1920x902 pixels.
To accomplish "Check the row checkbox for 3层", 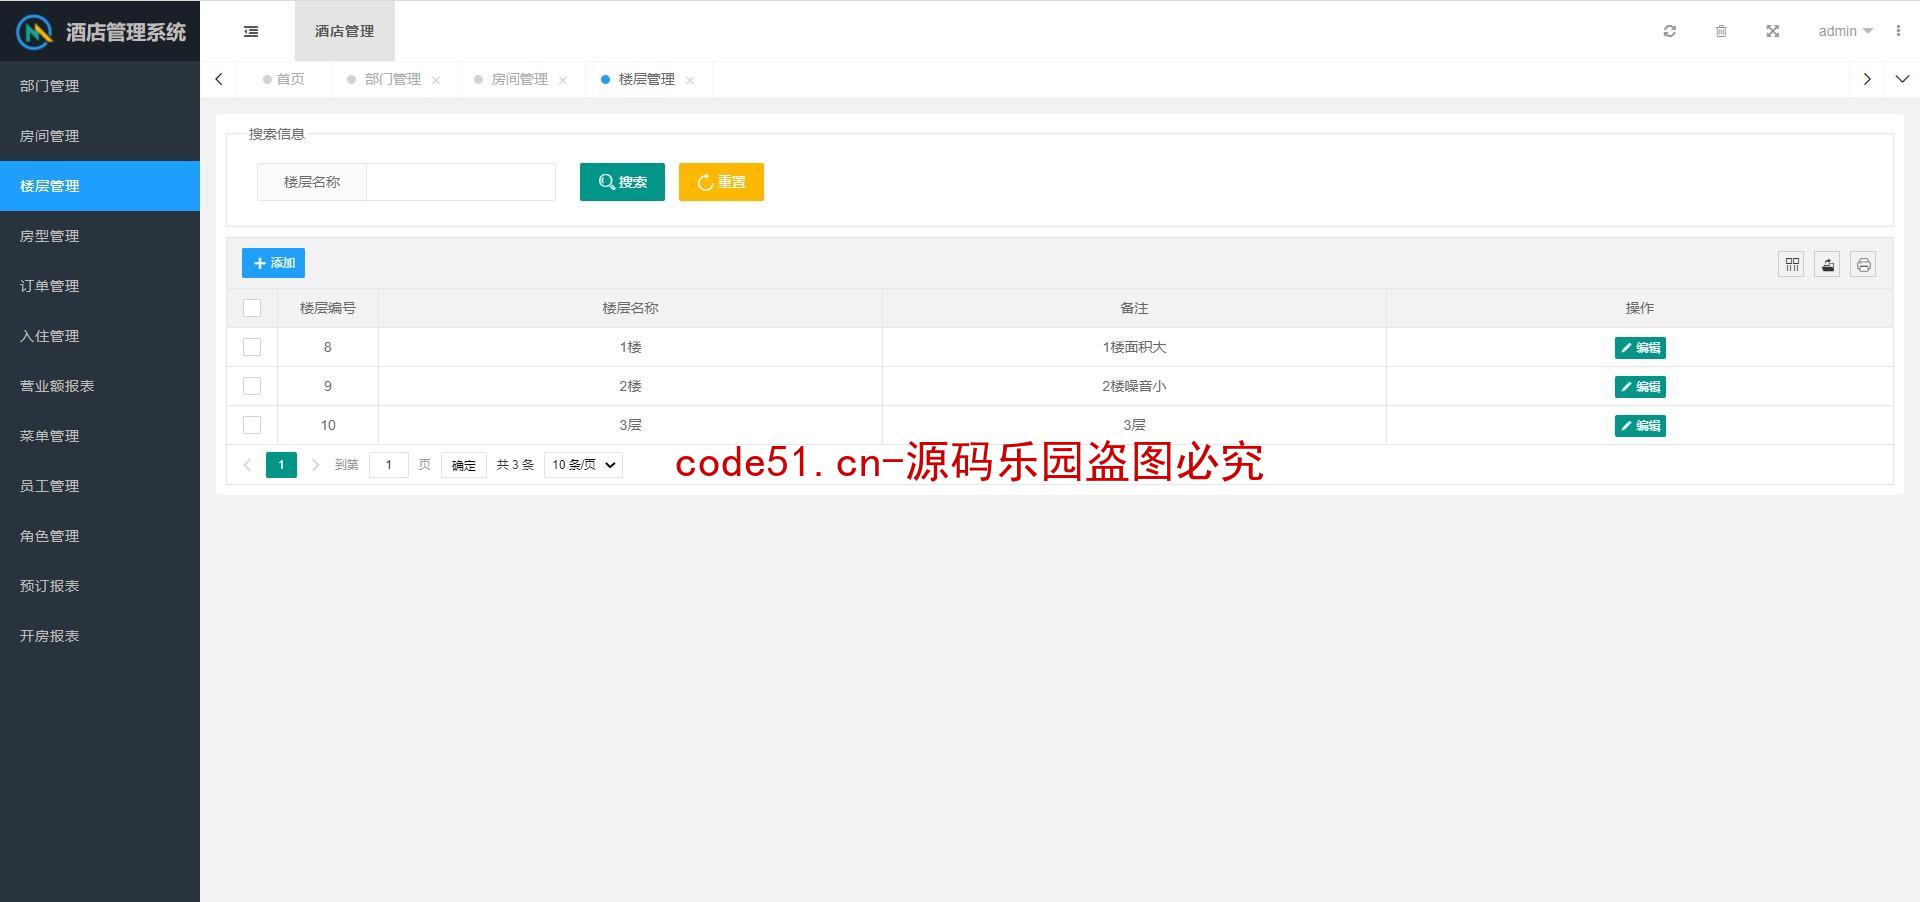I will (x=252, y=425).
